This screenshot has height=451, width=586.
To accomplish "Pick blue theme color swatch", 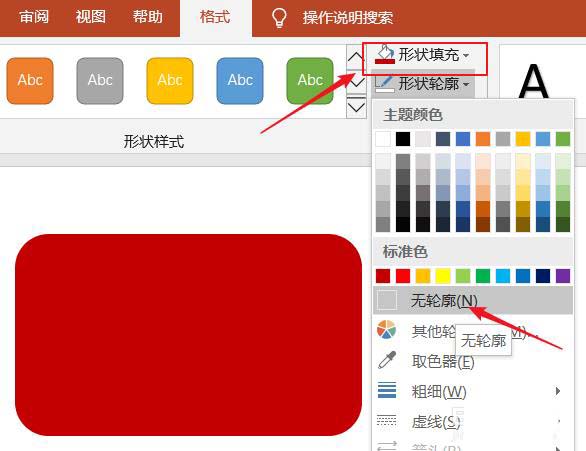I will pos(463,139).
